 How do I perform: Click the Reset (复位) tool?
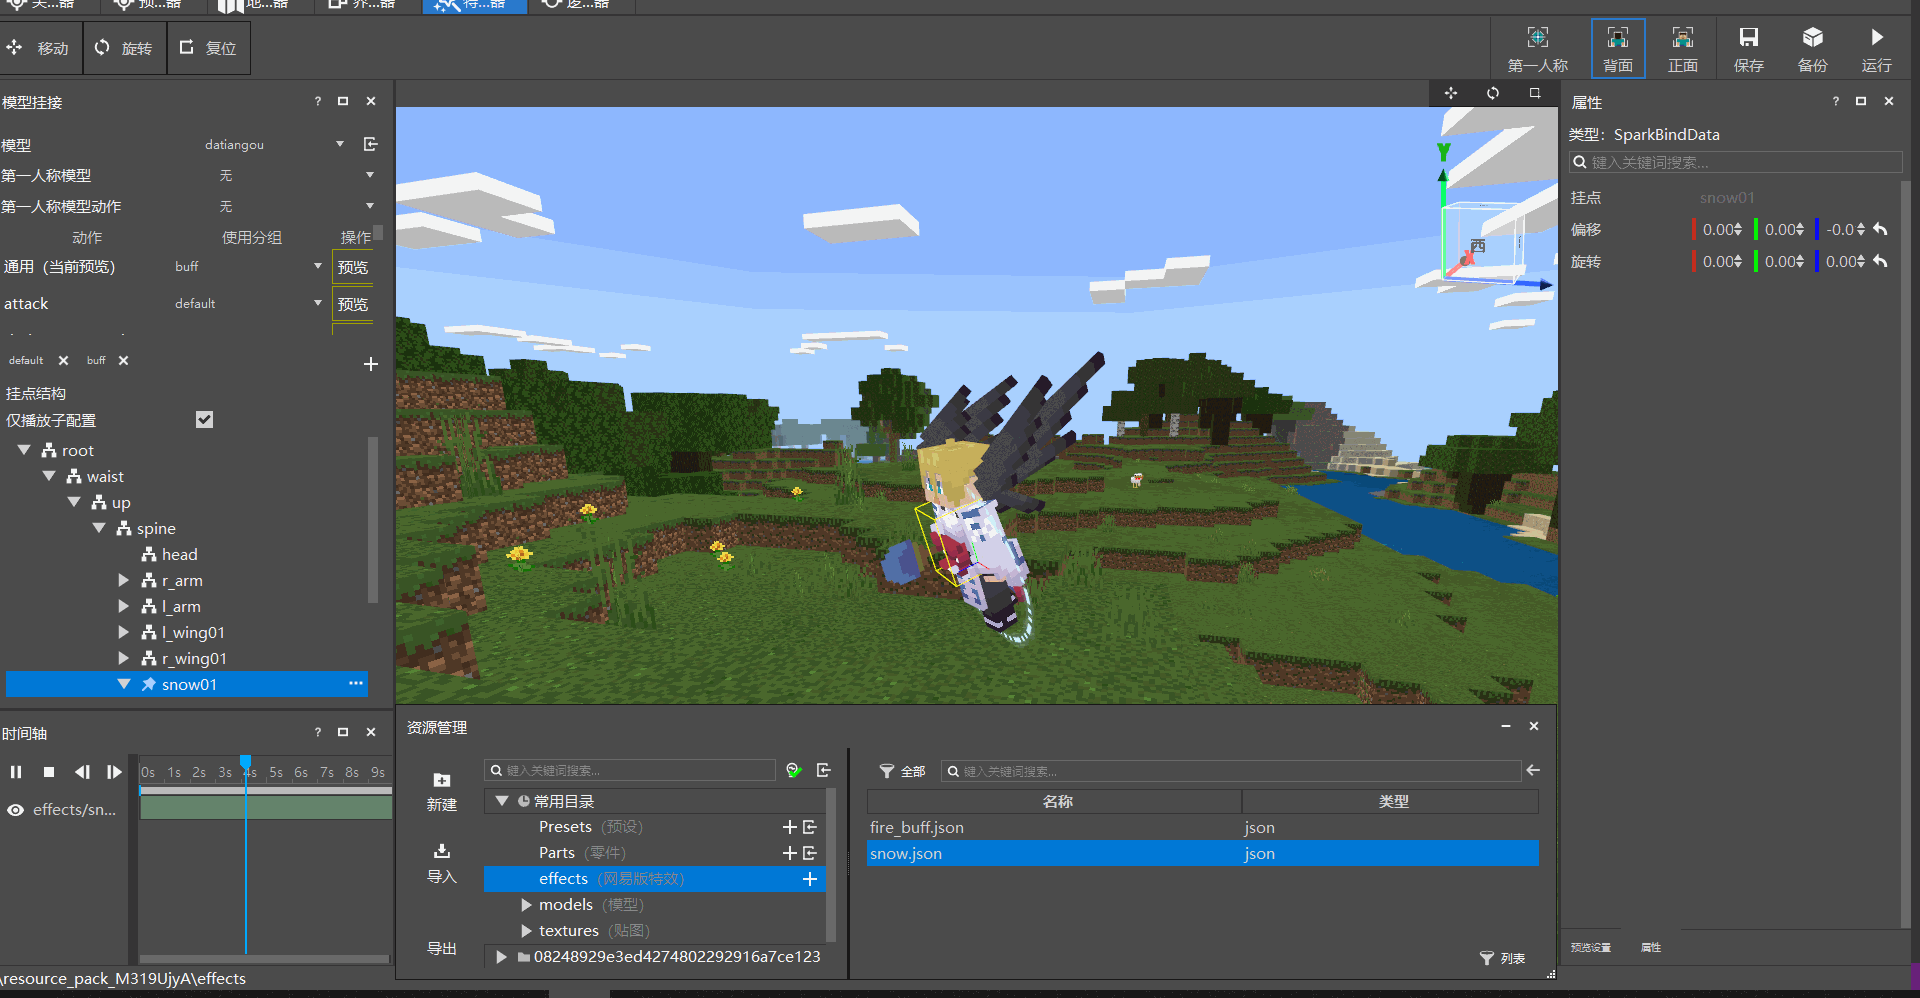pos(208,48)
